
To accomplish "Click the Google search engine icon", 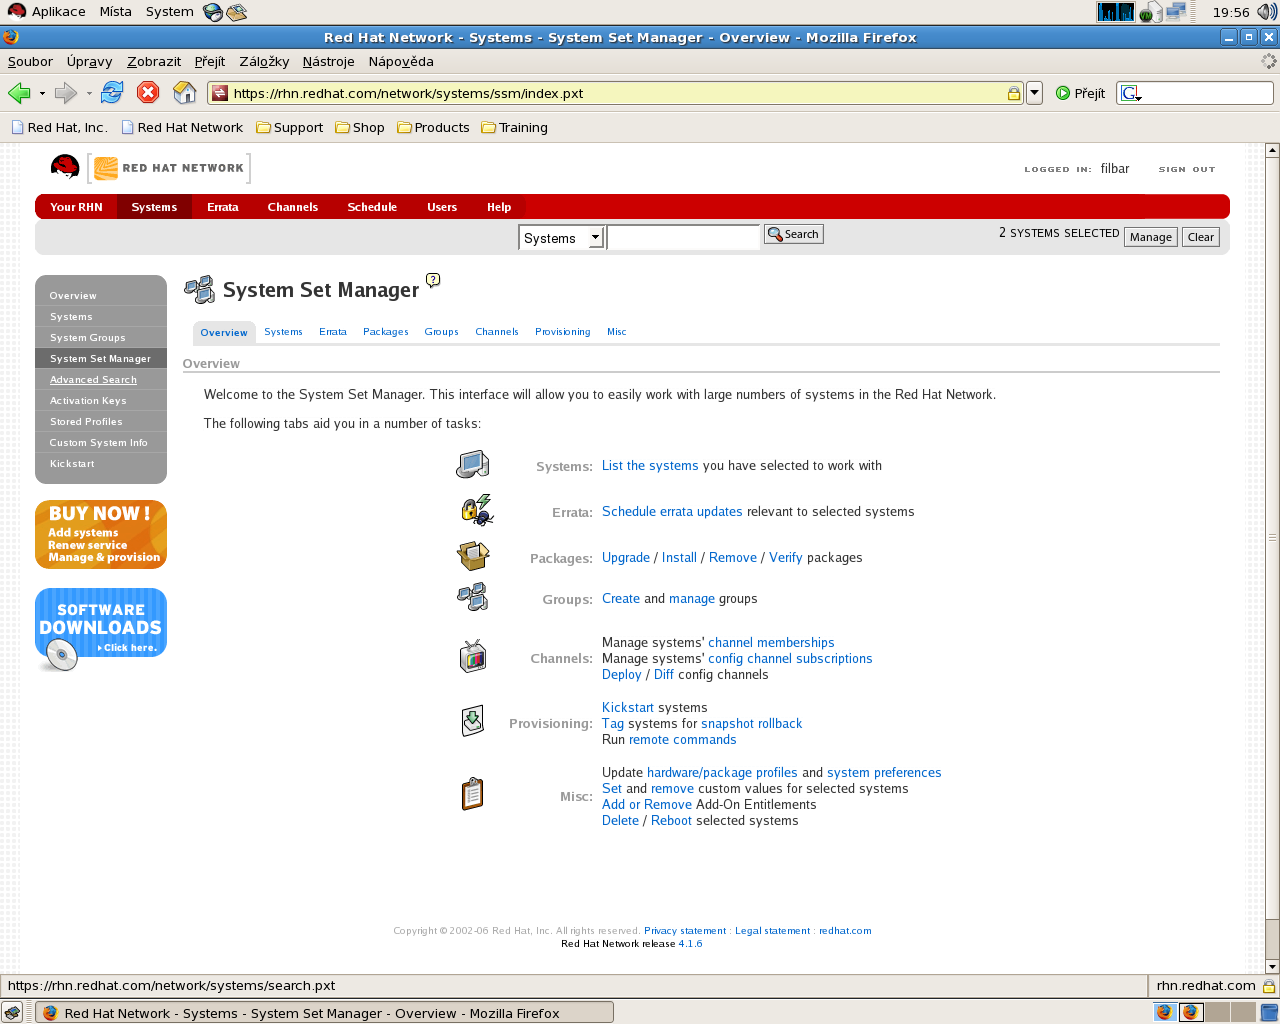I will (1131, 93).
